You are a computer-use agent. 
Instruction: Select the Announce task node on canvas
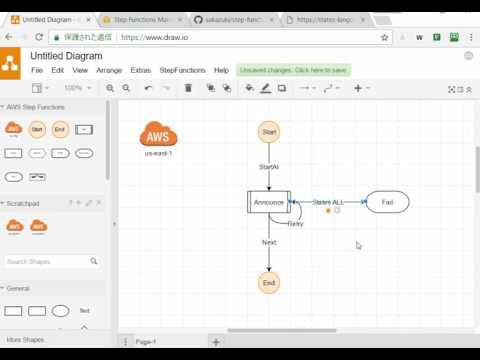coord(269,202)
